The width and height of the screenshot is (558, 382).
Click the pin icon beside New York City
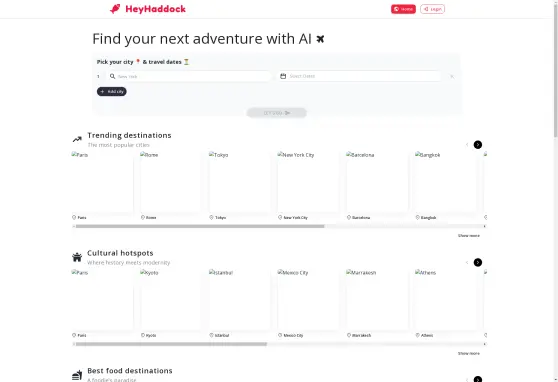tap(280, 217)
